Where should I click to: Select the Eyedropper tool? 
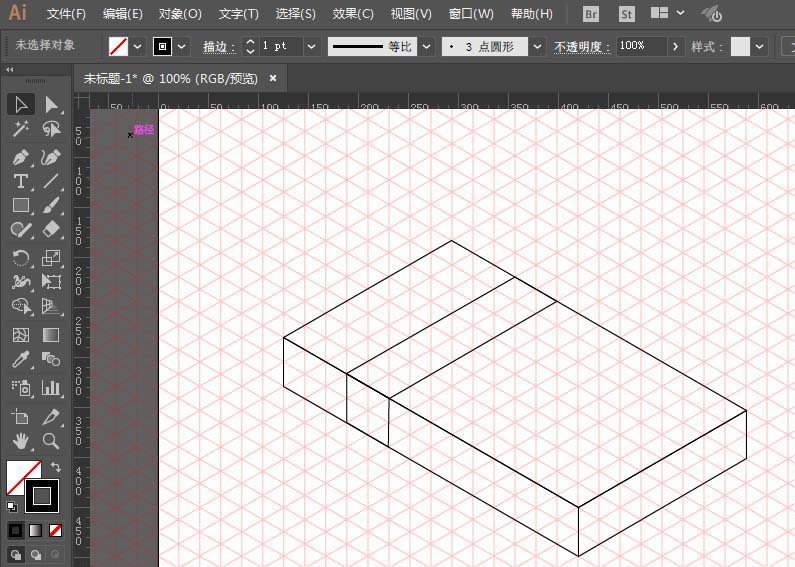pyautogui.click(x=20, y=360)
